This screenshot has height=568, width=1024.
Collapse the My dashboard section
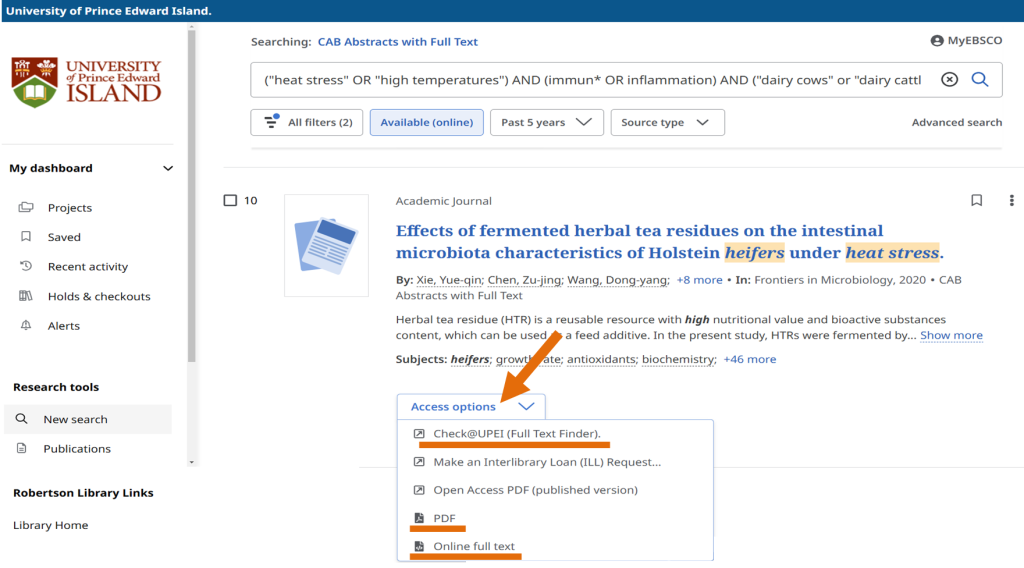pos(168,169)
